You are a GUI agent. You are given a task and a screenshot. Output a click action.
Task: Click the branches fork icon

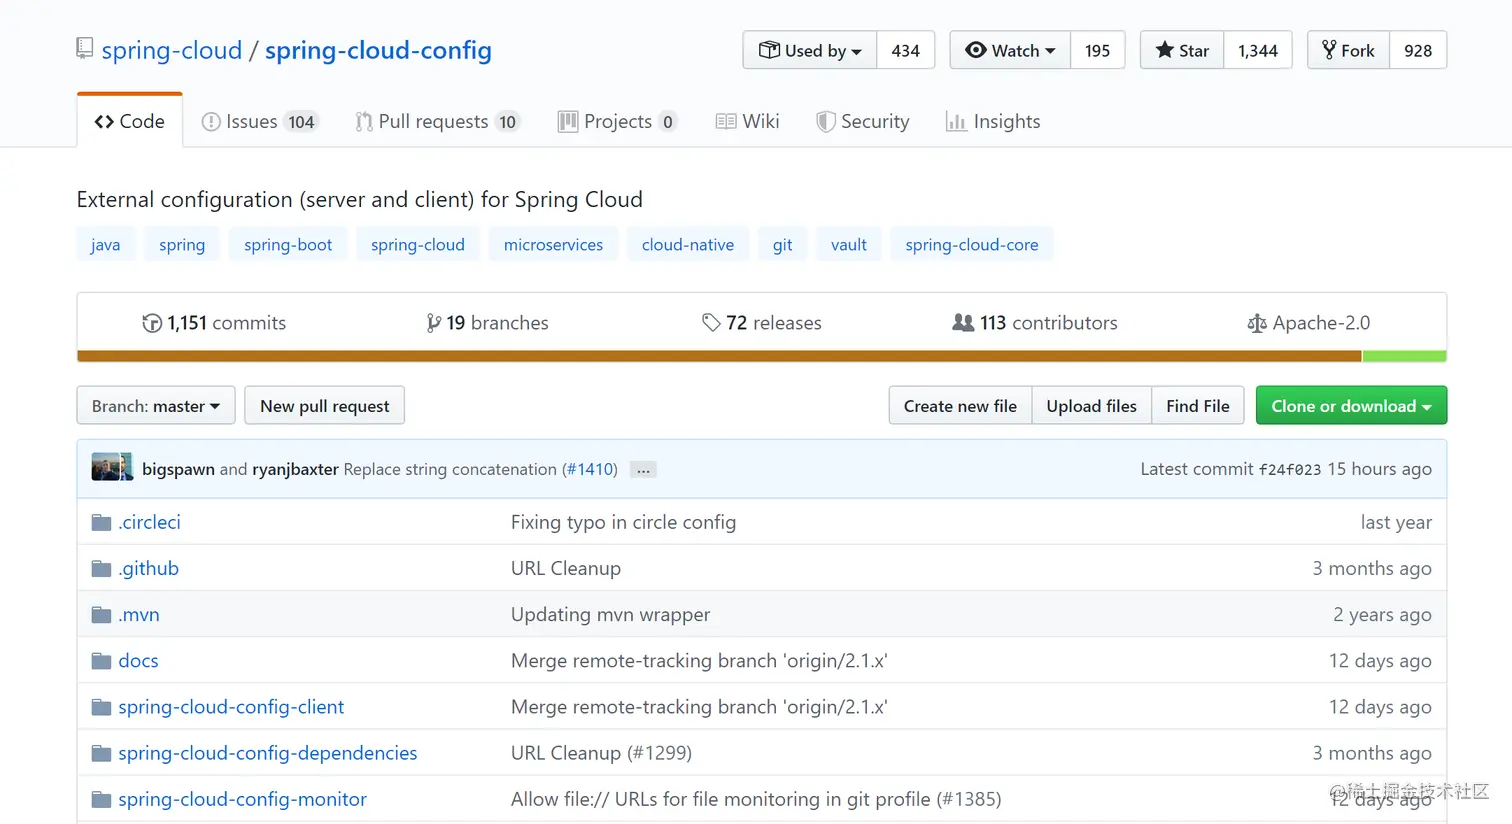pos(433,323)
